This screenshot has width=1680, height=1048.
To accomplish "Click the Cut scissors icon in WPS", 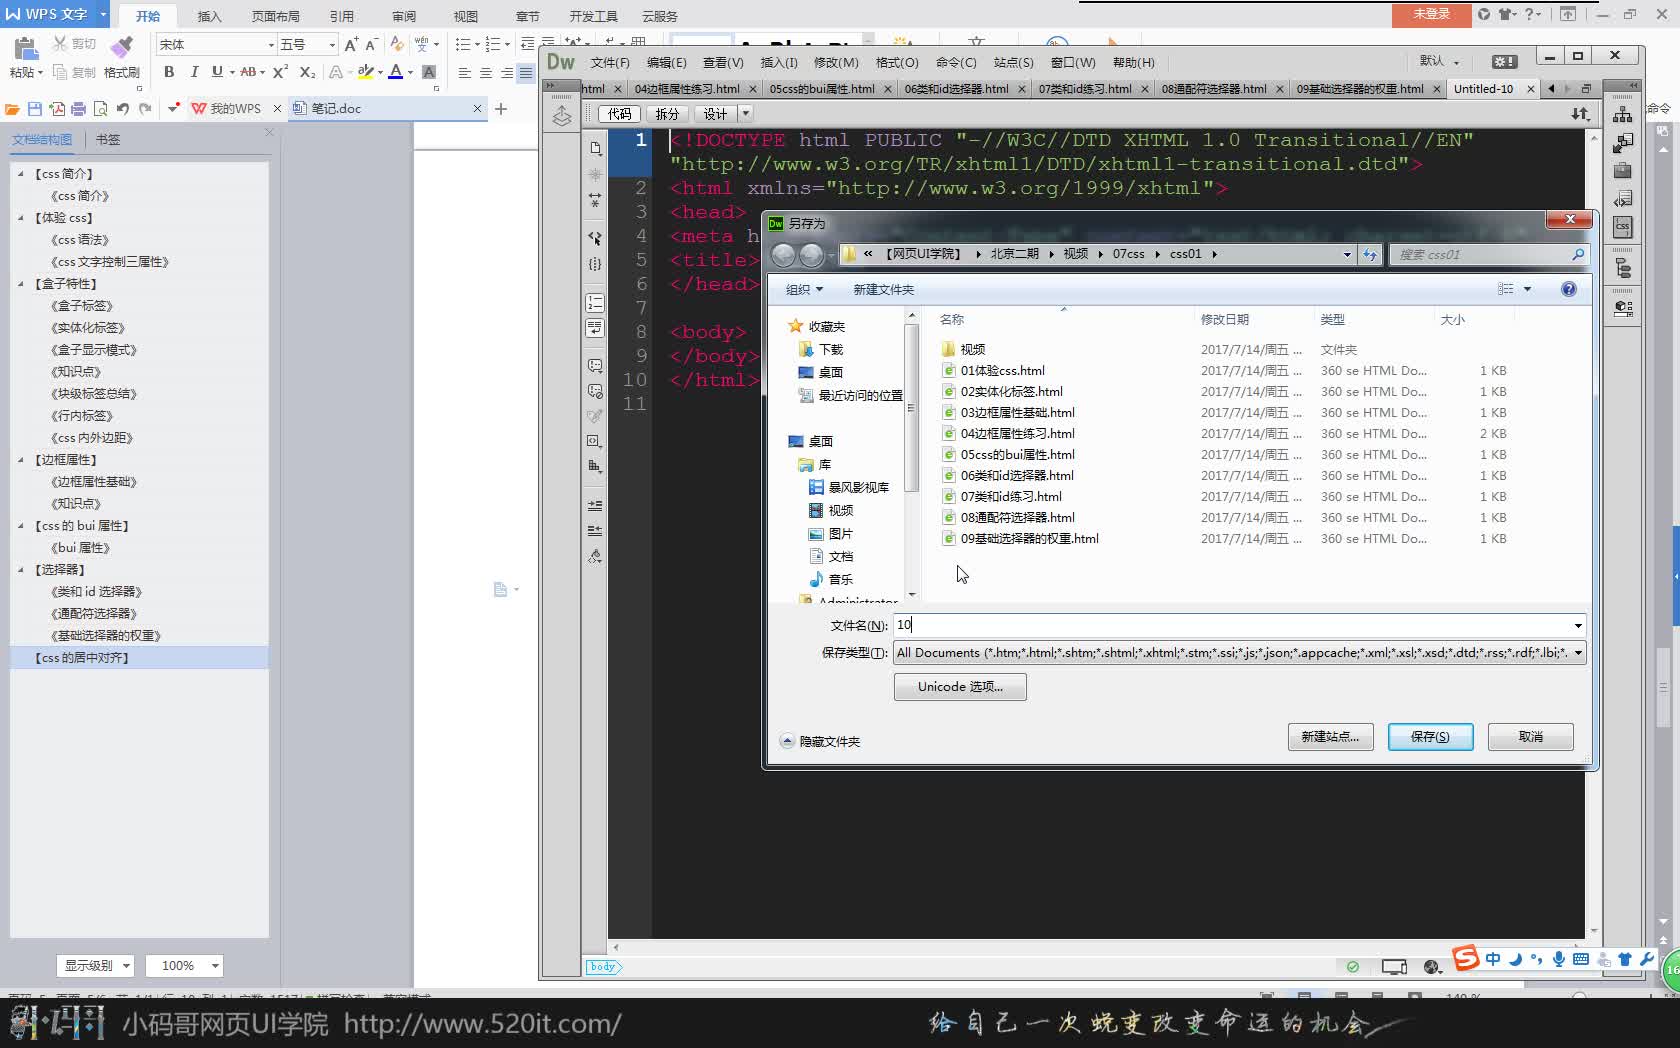I will (60, 44).
